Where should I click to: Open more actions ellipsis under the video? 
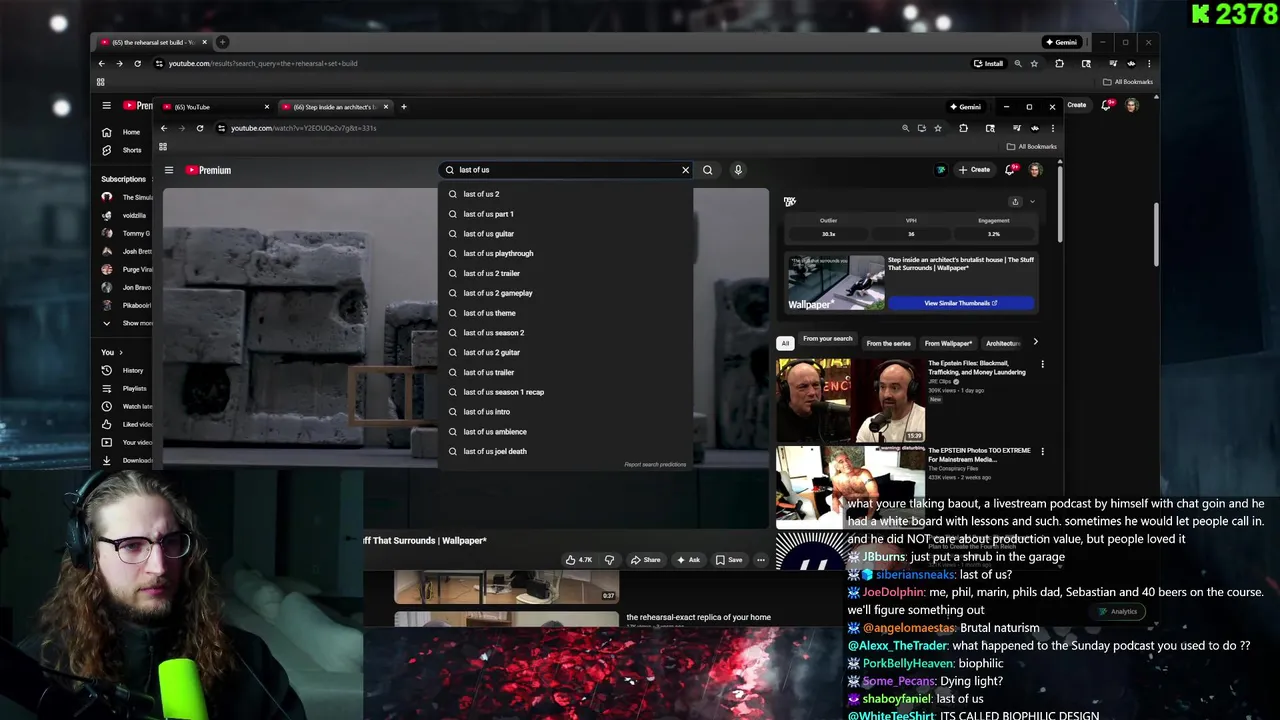pyautogui.click(x=761, y=560)
